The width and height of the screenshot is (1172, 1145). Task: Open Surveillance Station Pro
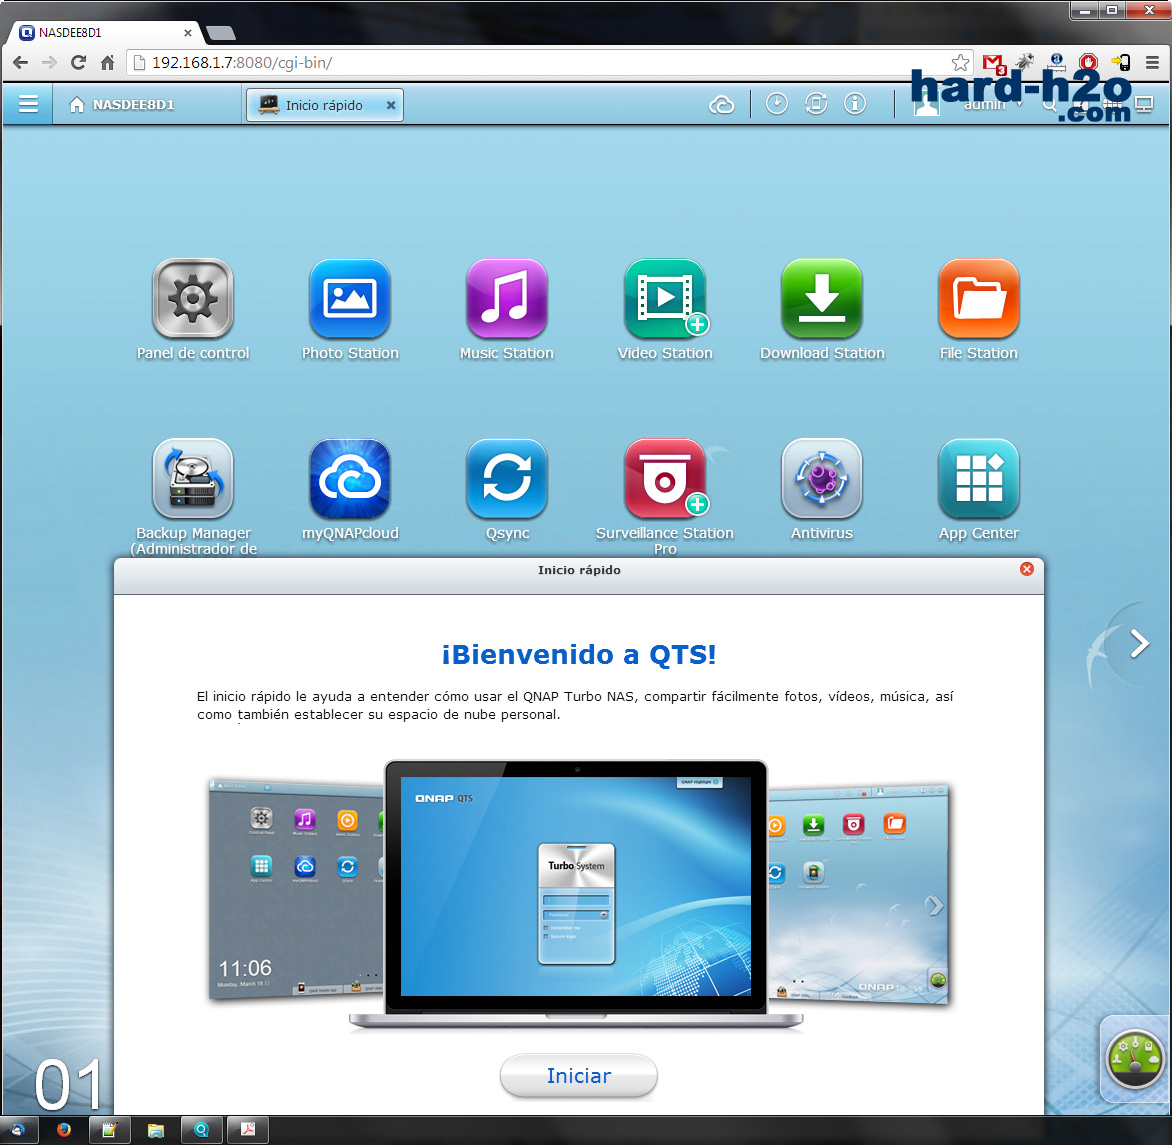tap(664, 478)
